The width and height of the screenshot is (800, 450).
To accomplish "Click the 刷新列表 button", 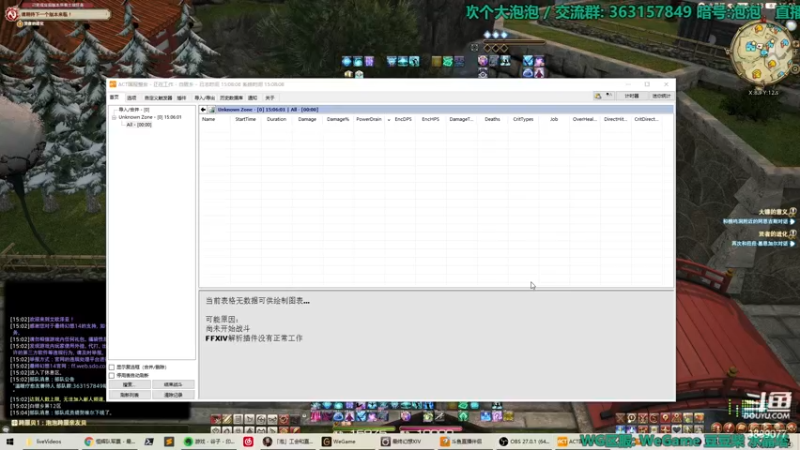I will tap(129, 394).
